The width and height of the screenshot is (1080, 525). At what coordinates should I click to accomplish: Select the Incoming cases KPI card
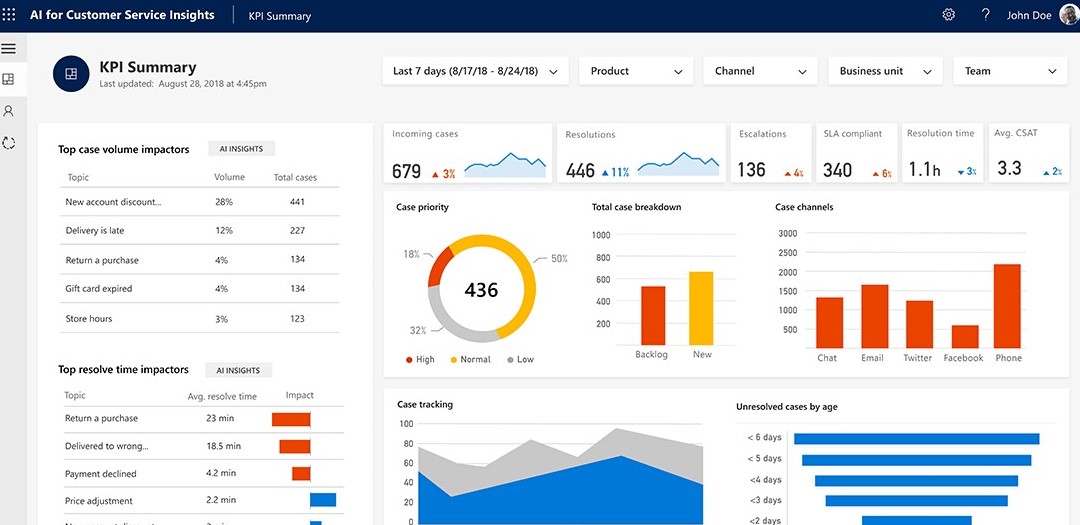click(x=468, y=153)
